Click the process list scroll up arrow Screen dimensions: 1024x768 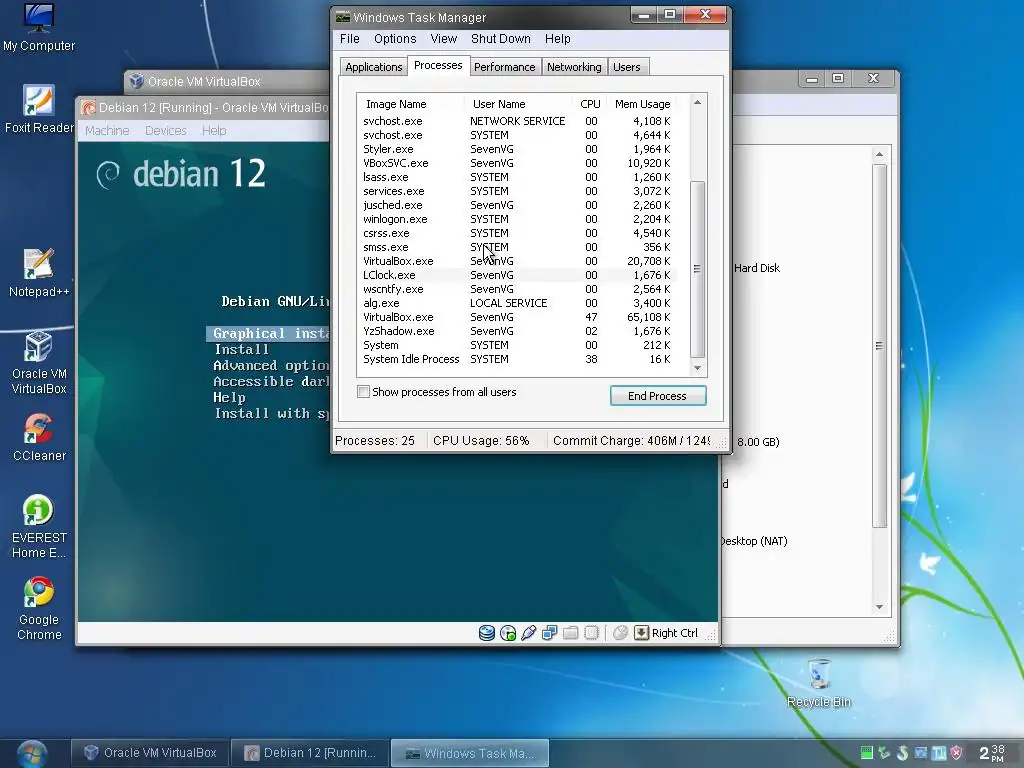pos(697,103)
